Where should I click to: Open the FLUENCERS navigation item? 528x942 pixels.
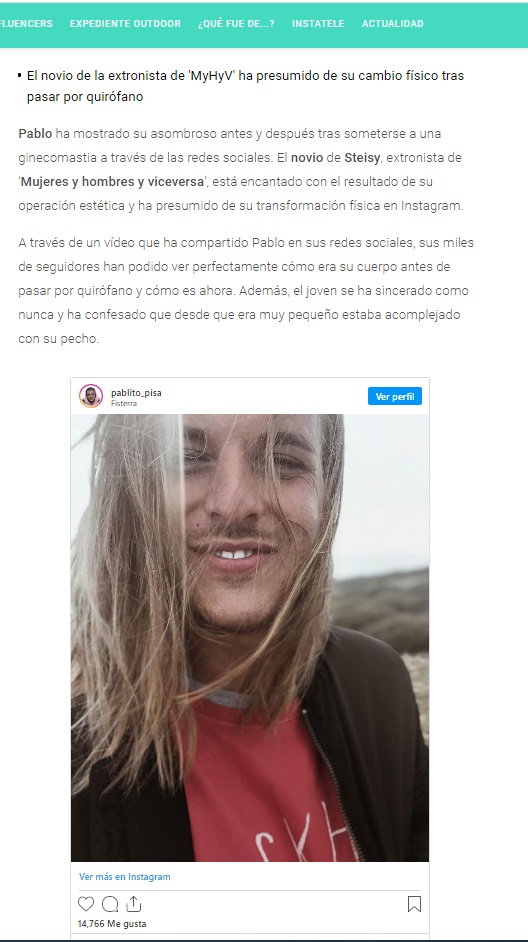[x=26, y=24]
